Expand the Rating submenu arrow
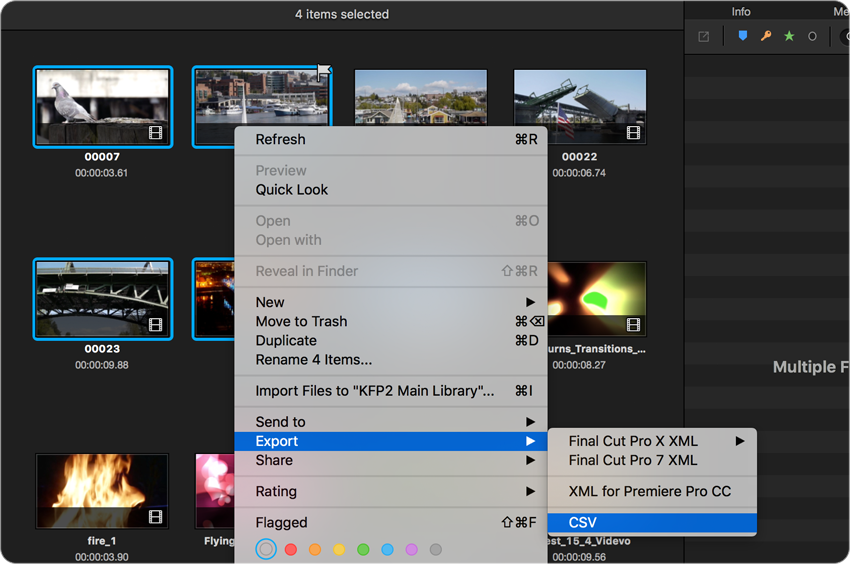The height and width of the screenshot is (564, 850). pos(530,491)
